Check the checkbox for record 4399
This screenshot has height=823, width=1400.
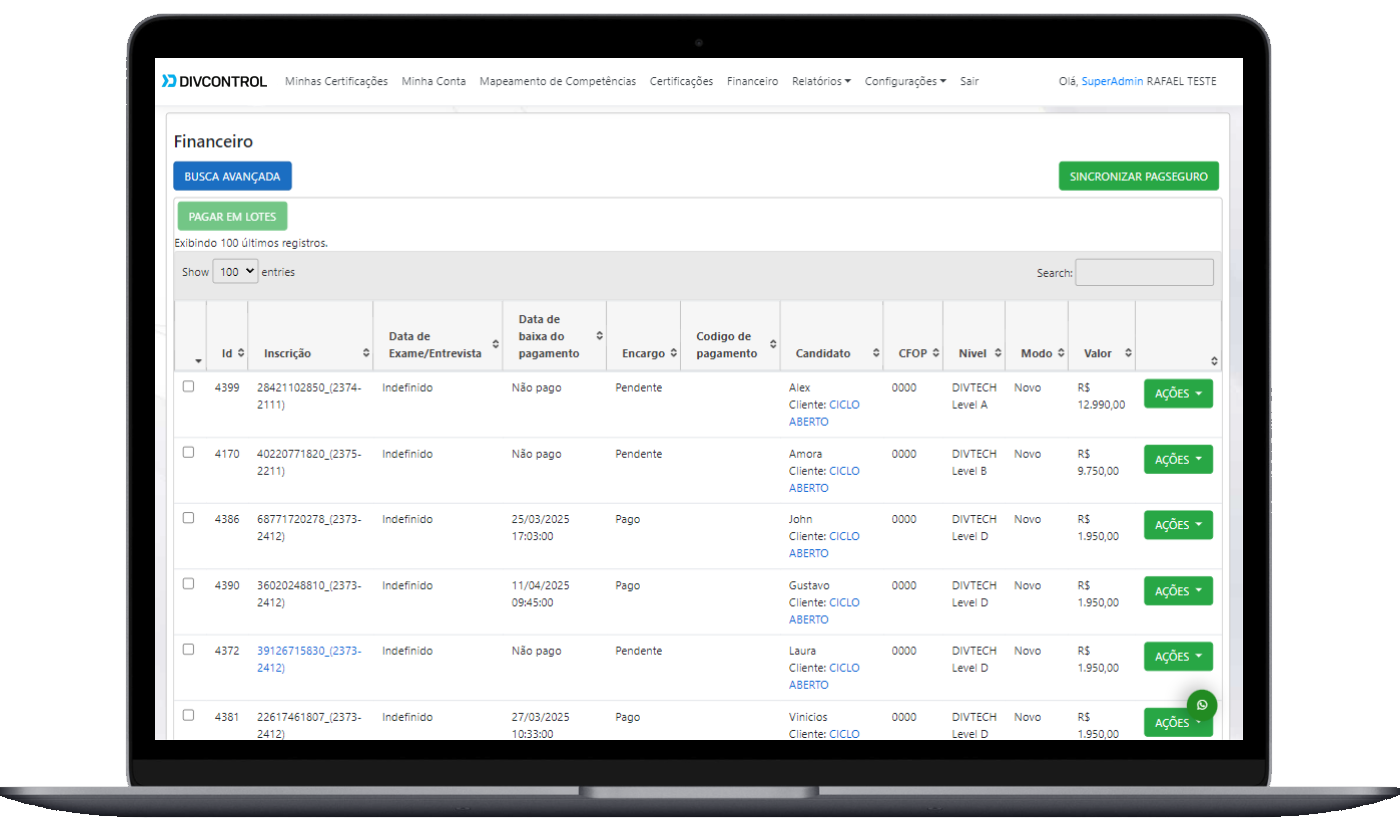click(x=188, y=387)
